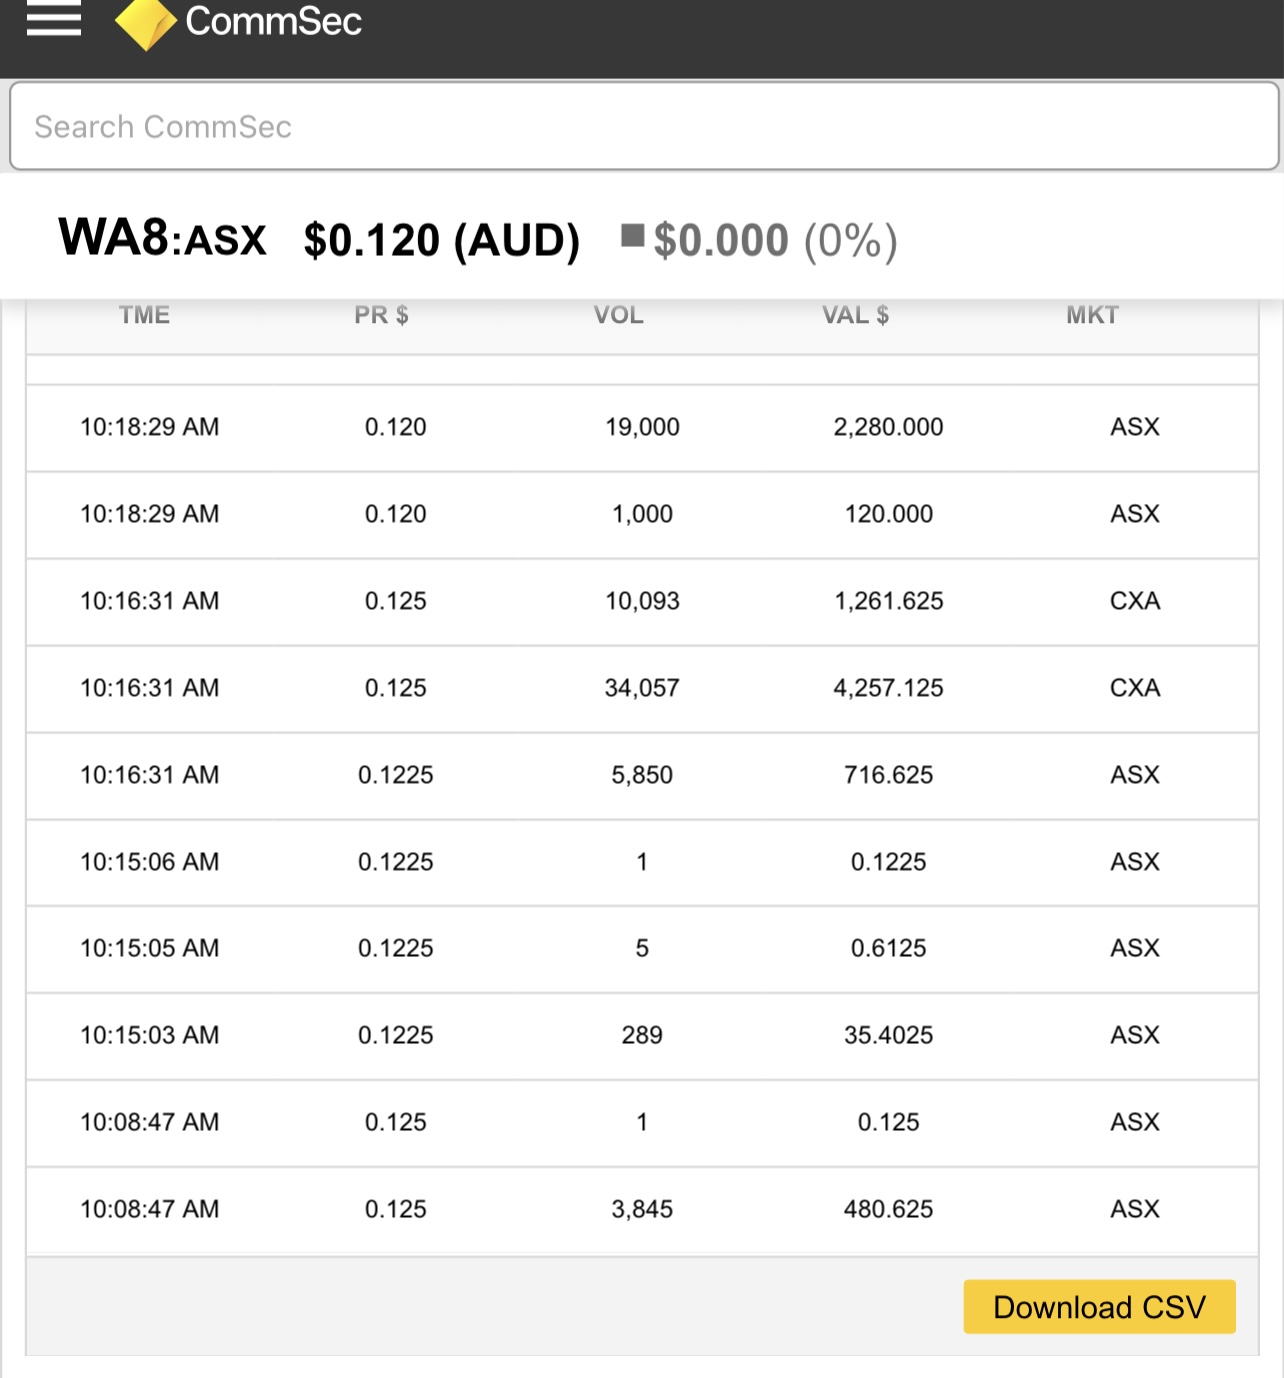Sort by the VOL column header
The width and height of the screenshot is (1284, 1378).
618,315
